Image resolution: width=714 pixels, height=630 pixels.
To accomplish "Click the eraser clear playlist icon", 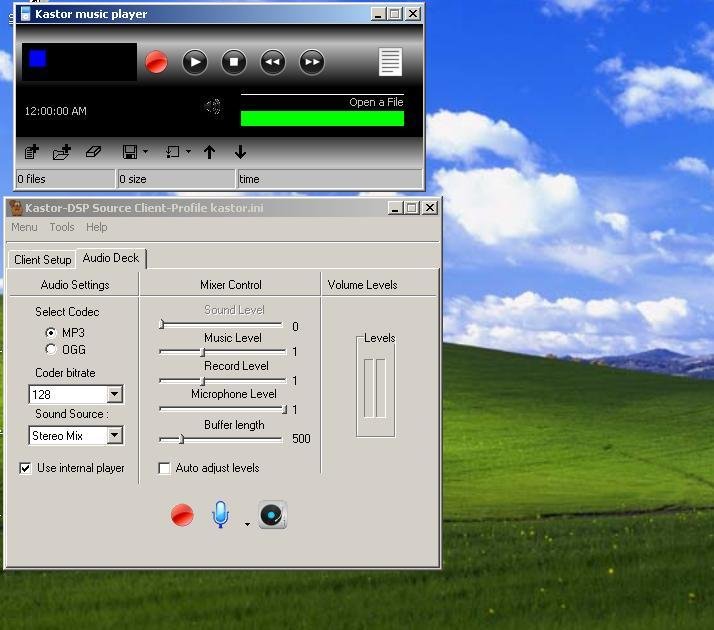I will pos(93,151).
